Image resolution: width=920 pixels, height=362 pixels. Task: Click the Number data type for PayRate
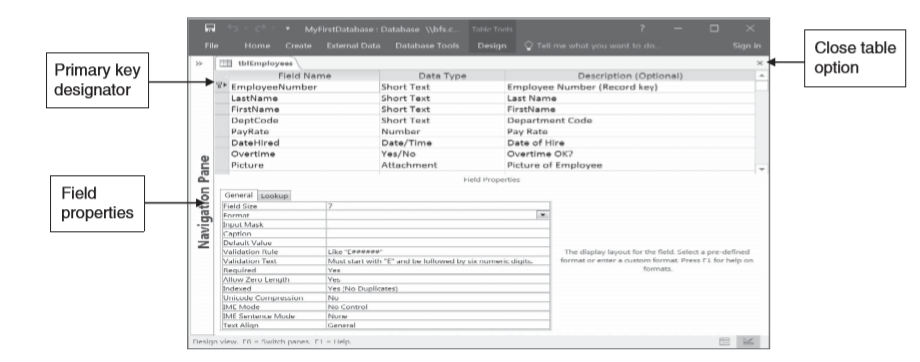442,131
